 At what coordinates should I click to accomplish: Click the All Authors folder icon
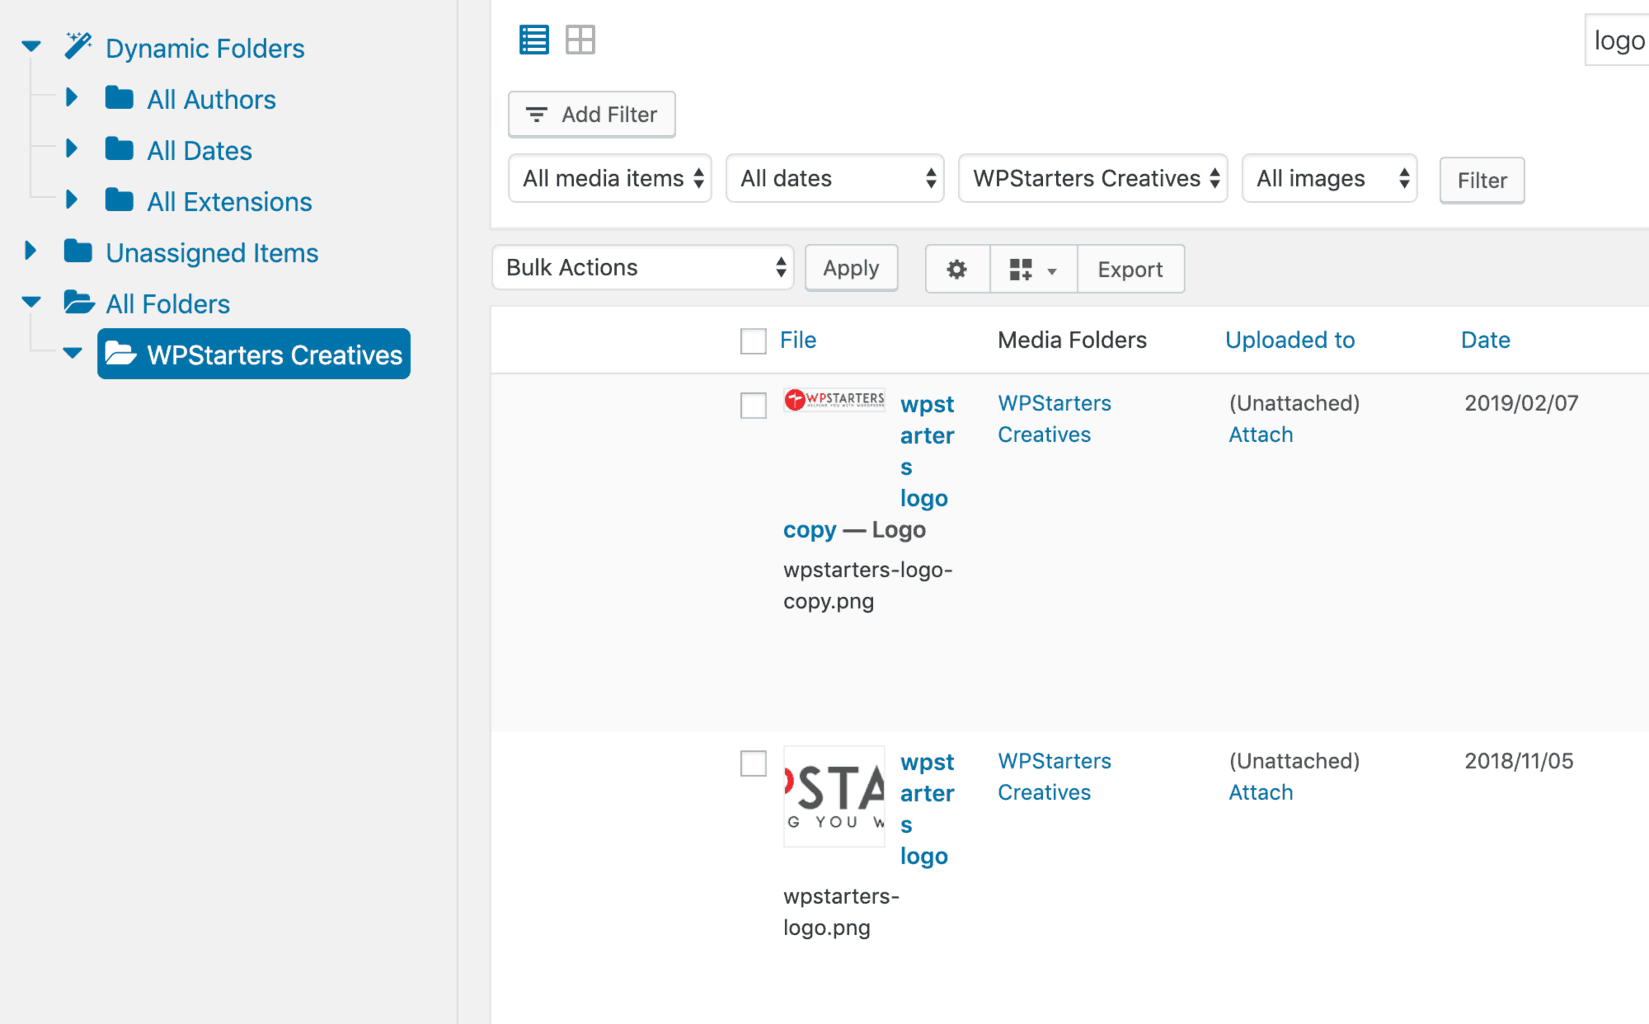(x=119, y=98)
